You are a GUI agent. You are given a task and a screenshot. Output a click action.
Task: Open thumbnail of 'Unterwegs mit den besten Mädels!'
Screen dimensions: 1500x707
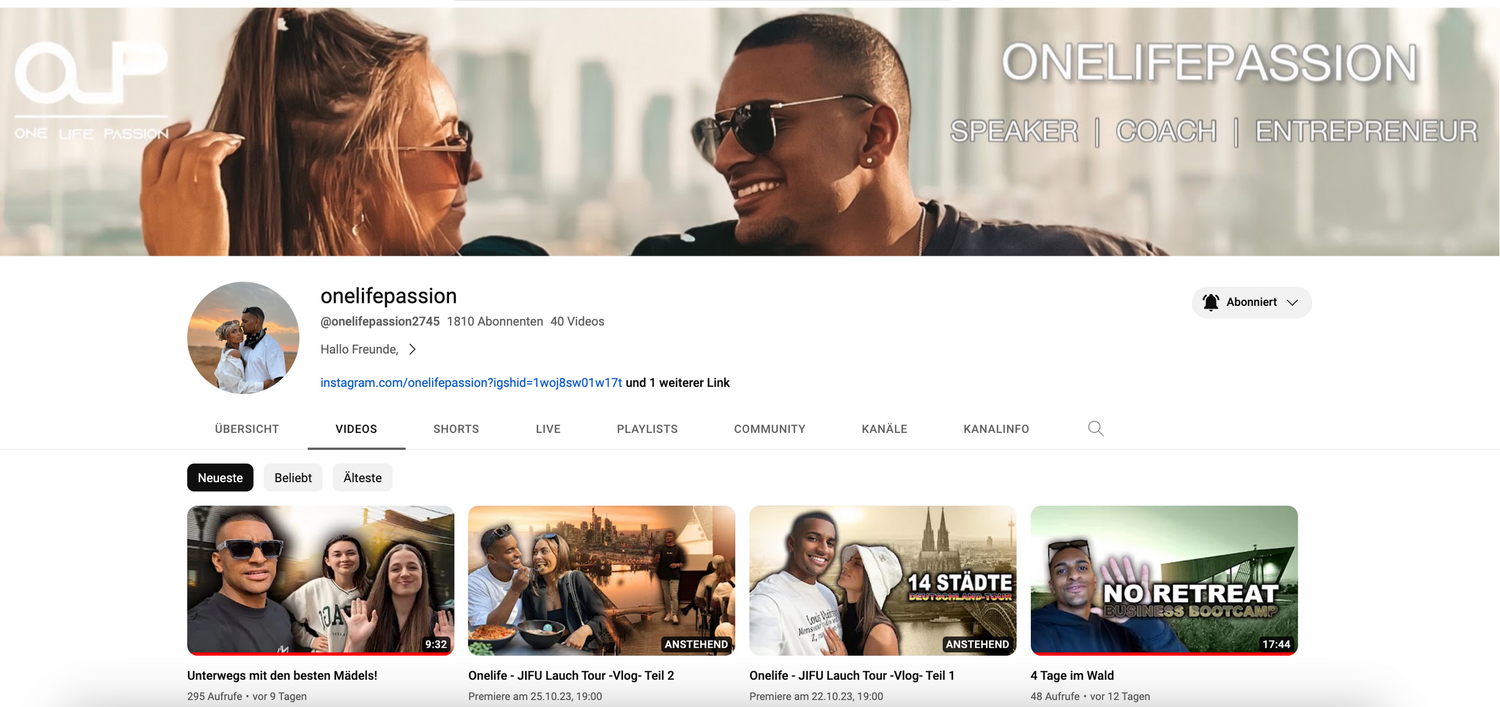click(x=320, y=580)
